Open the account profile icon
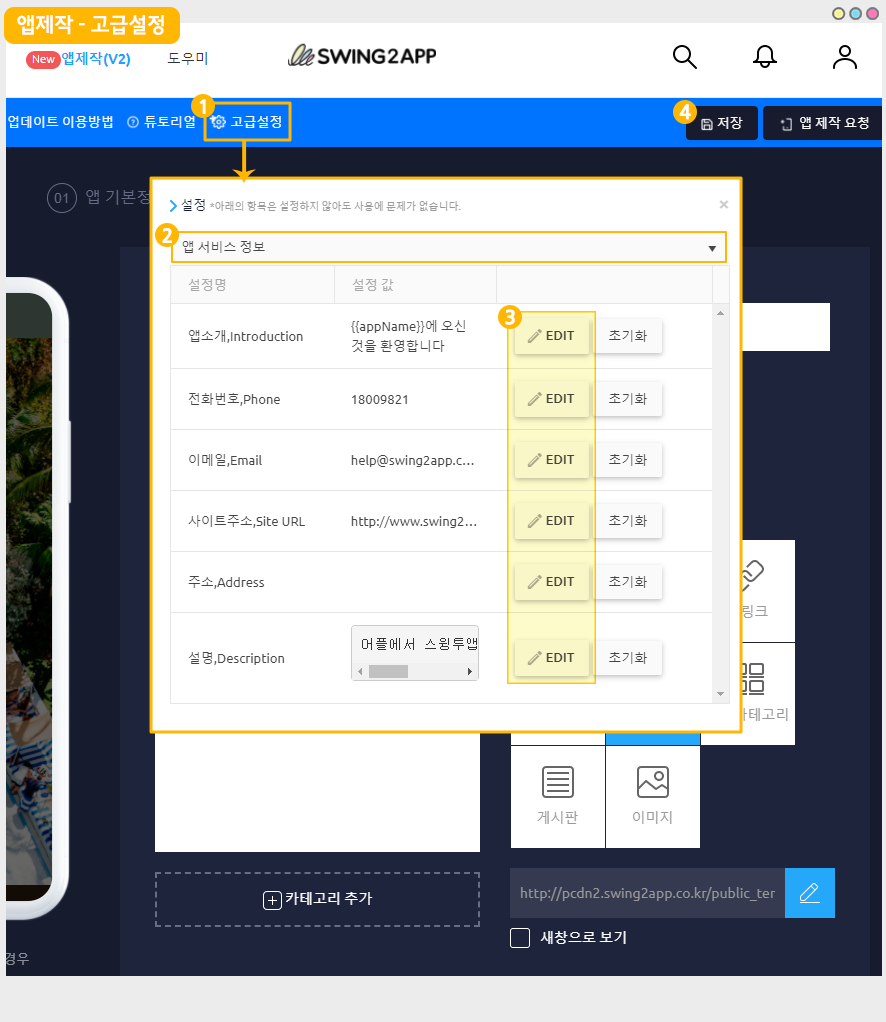Viewport: 886px width, 1022px height. [844, 57]
